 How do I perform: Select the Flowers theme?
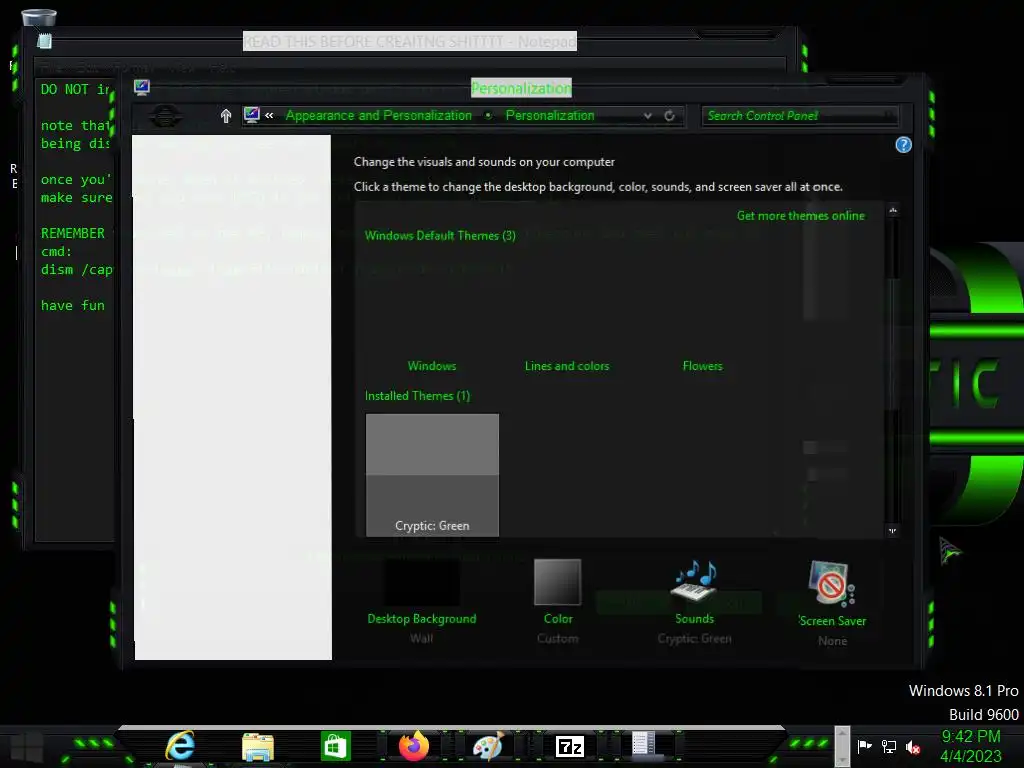coord(703,366)
